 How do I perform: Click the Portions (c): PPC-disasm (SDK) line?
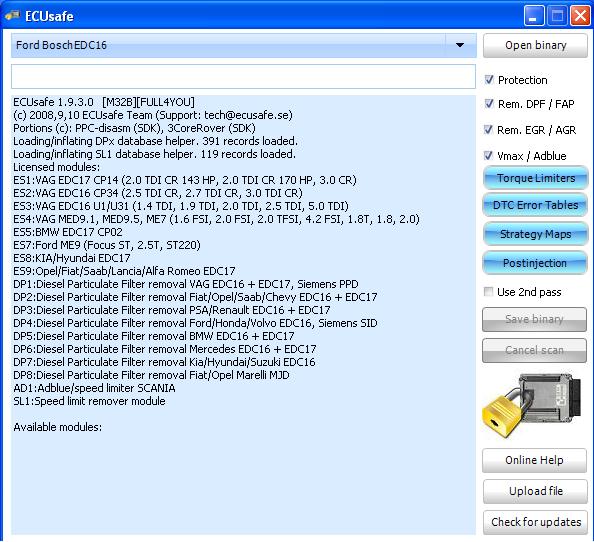coord(134,128)
